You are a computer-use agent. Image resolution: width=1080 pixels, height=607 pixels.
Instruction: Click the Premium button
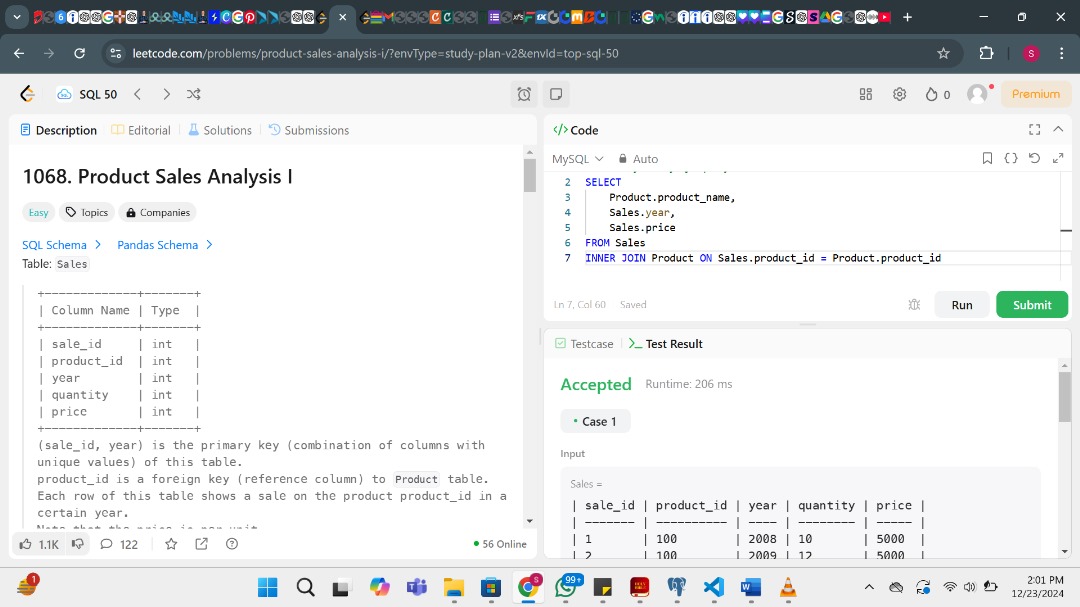coord(1036,94)
